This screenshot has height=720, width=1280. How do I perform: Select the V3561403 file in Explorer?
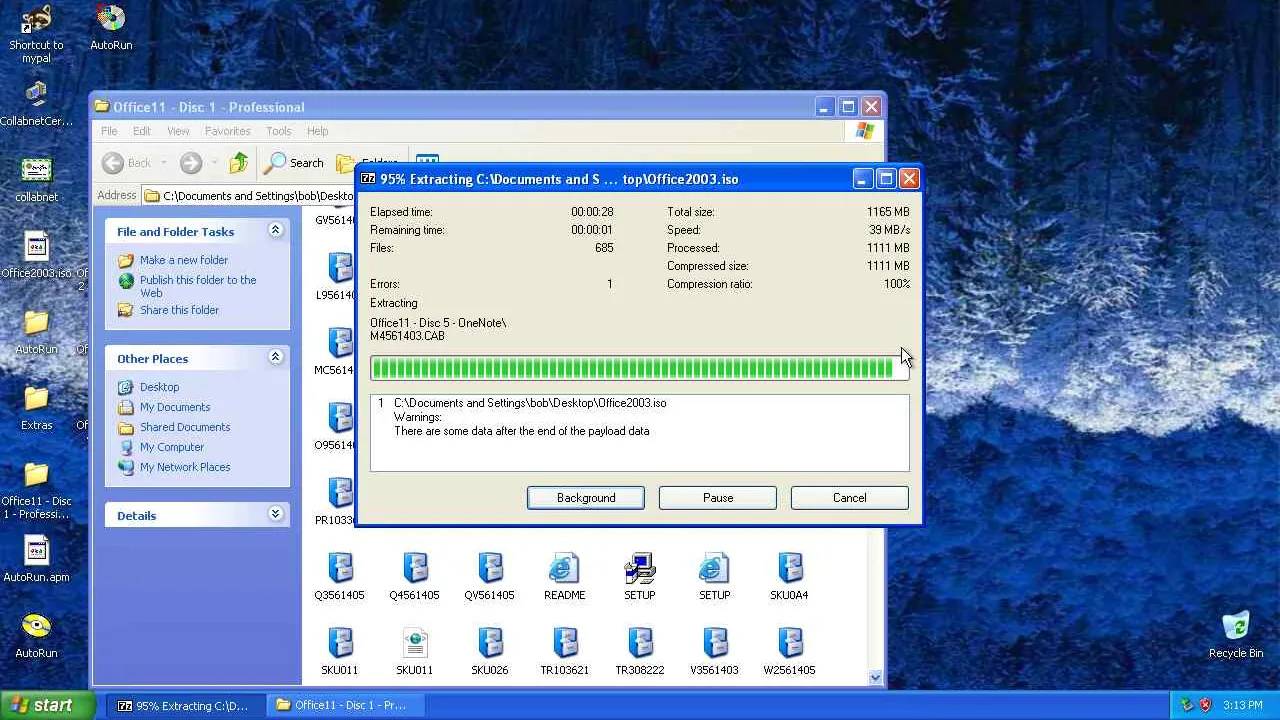pos(714,653)
